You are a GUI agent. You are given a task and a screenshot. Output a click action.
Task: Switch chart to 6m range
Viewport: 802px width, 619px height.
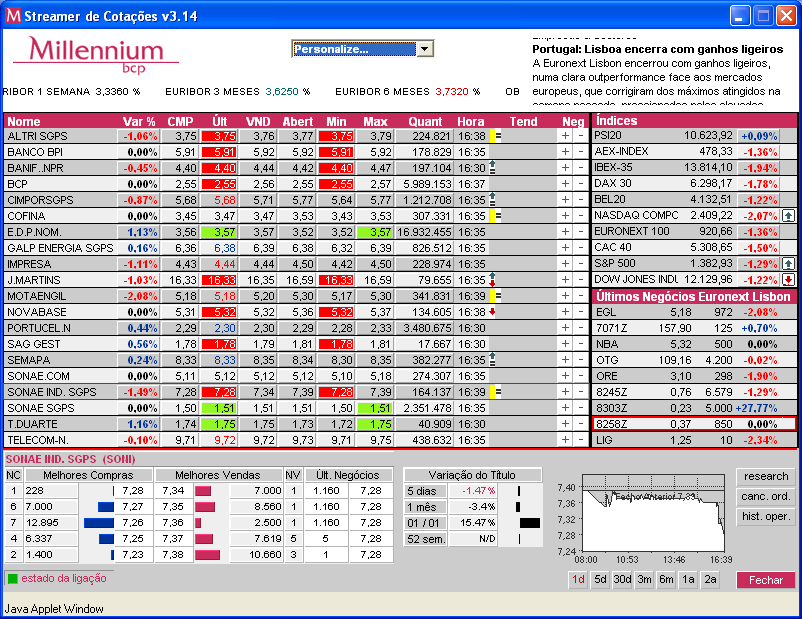point(666,580)
